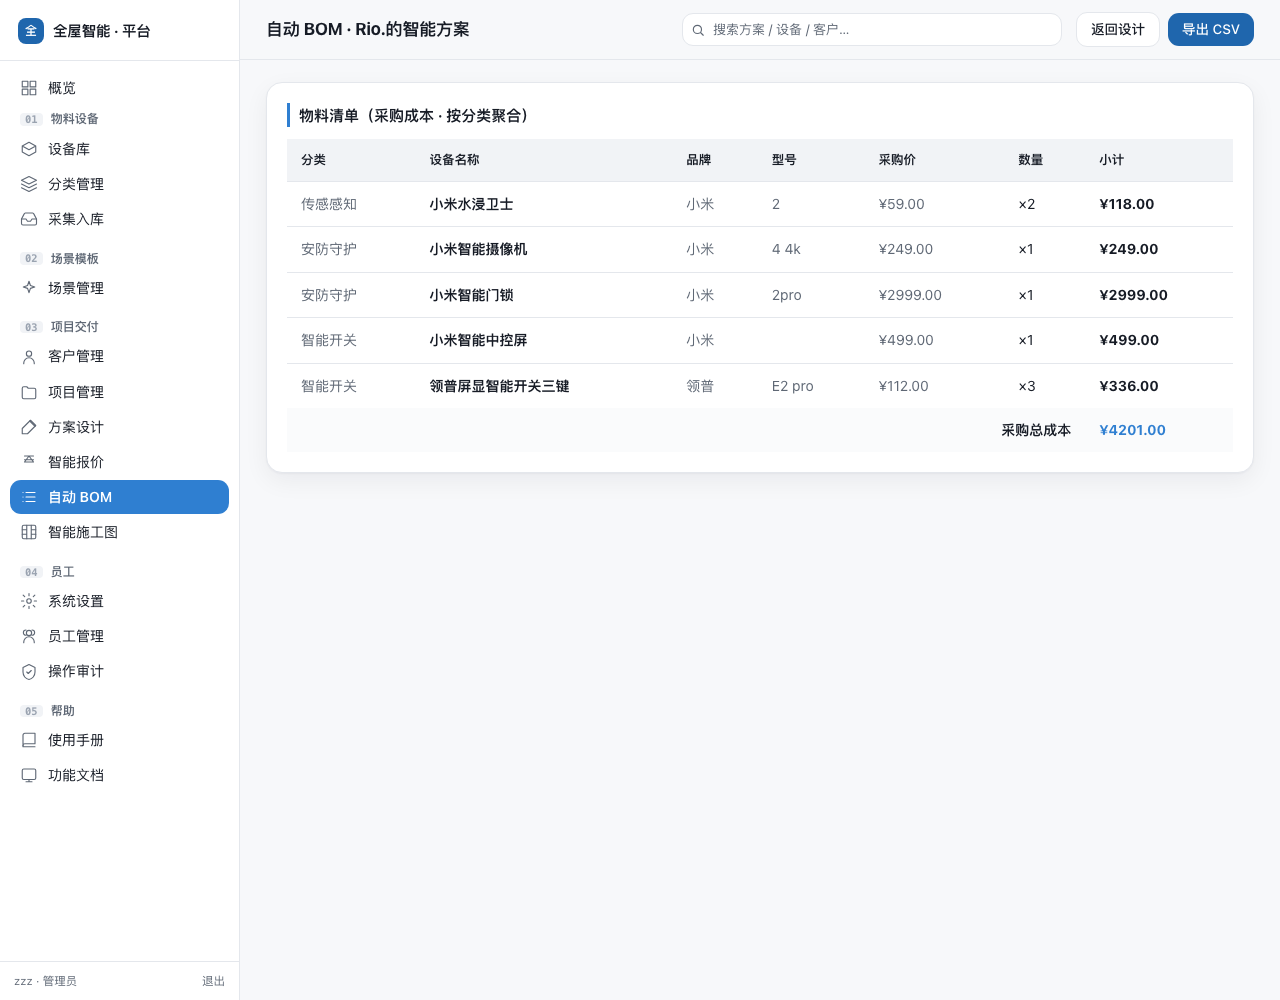Image resolution: width=1280 pixels, height=1000 pixels.
Task: Click the 客户管理 person icon
Action: coord(29,356)
